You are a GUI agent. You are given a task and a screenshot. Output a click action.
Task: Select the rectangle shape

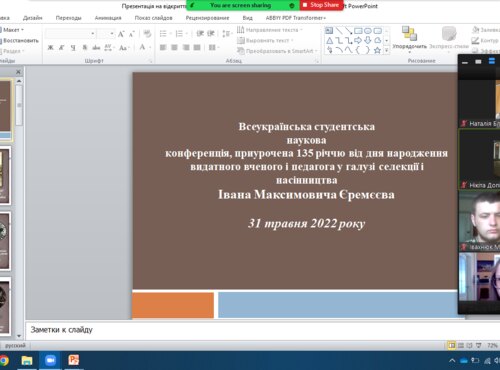pyautogui.click(x=358, y=31)
